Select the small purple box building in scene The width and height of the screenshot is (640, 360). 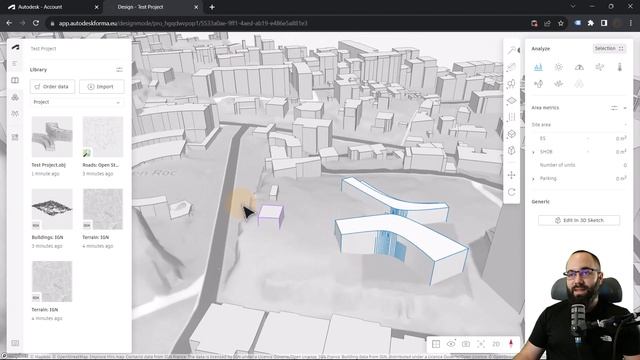[271, 216]
